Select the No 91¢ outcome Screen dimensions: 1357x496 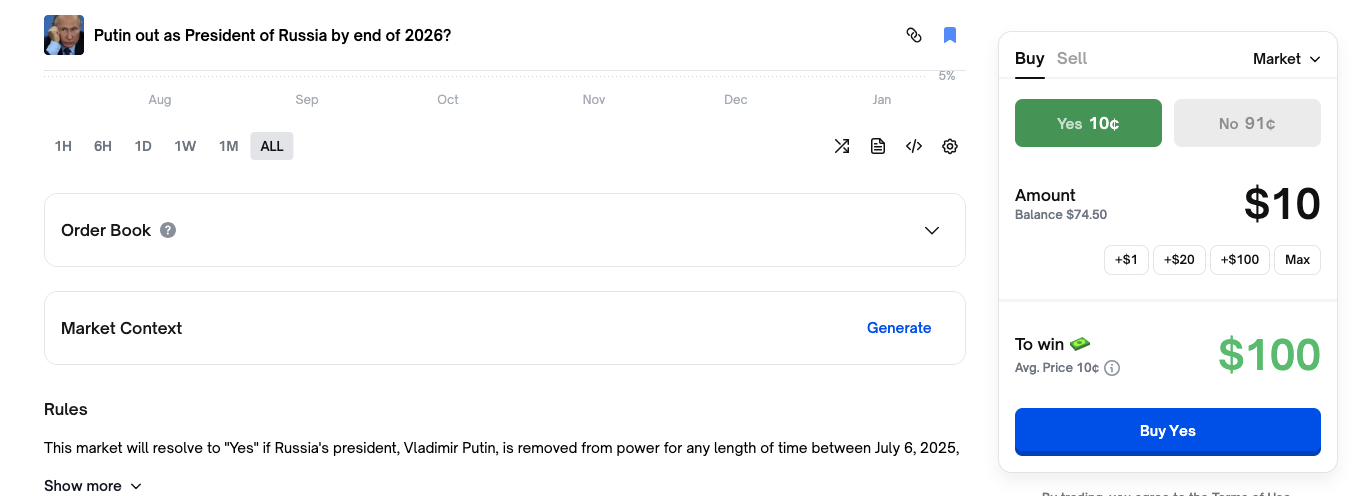[x=1247, y=123]
